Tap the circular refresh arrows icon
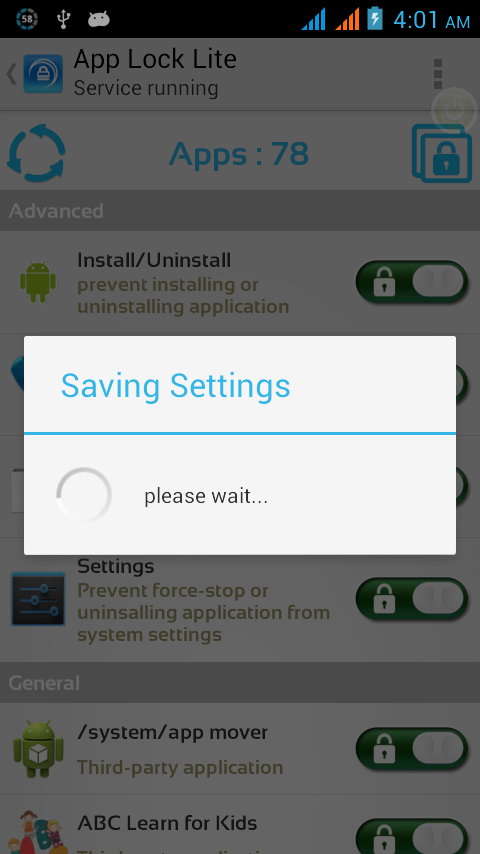 coord(36,153)
